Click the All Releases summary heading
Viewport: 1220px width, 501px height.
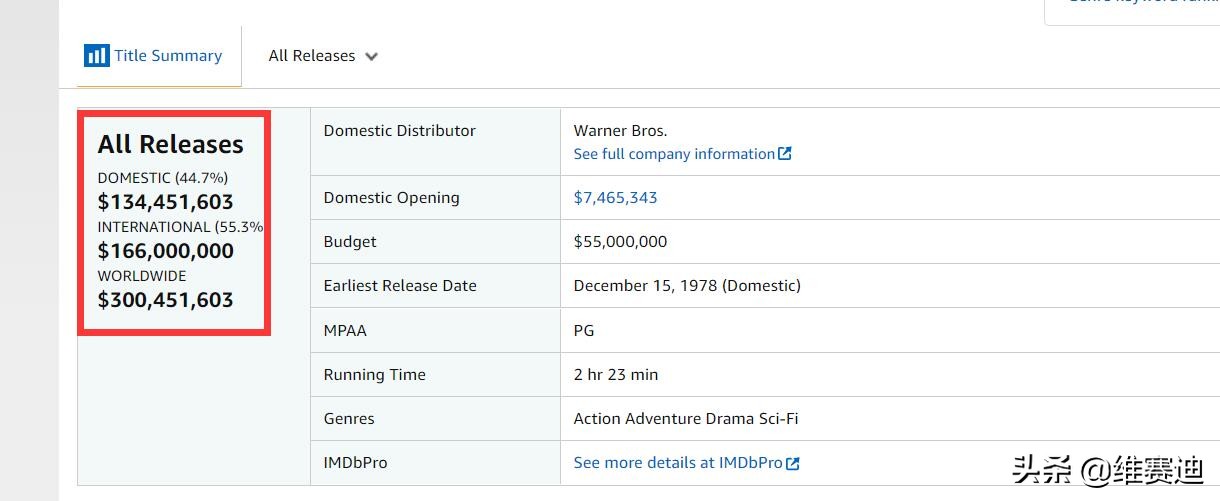click(x=170, y=144)
